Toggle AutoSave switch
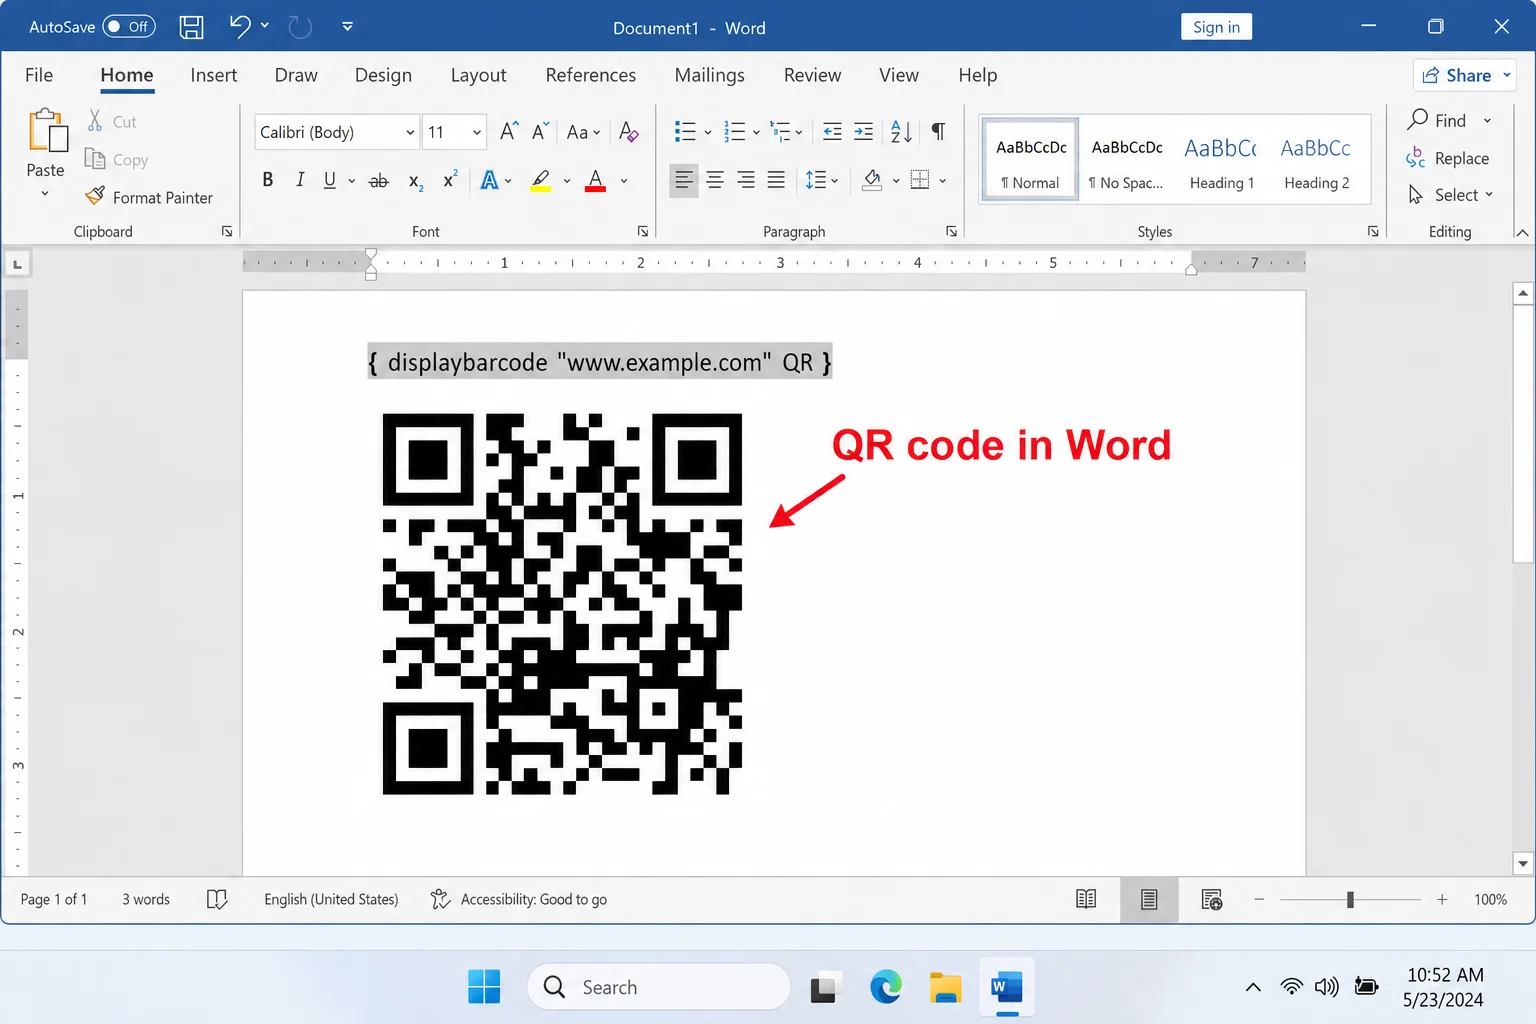 point(130,27)
